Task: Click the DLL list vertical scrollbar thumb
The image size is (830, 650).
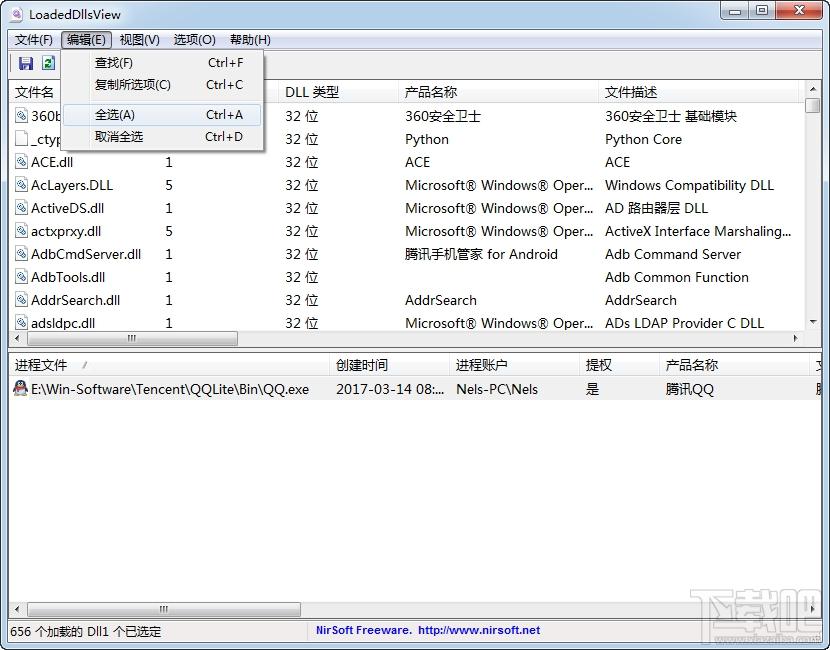Action: tap(813, 105)
